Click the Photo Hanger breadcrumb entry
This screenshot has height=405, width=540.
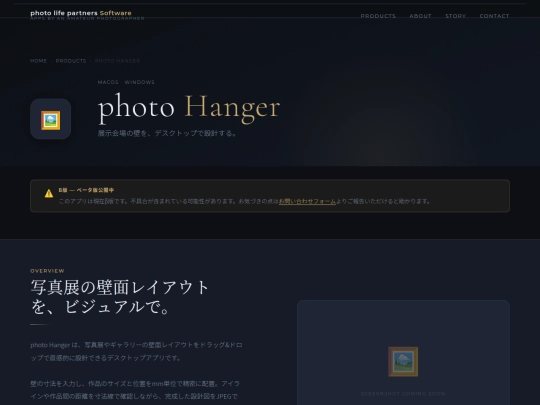pyautogui.click(x=117, y=61)
